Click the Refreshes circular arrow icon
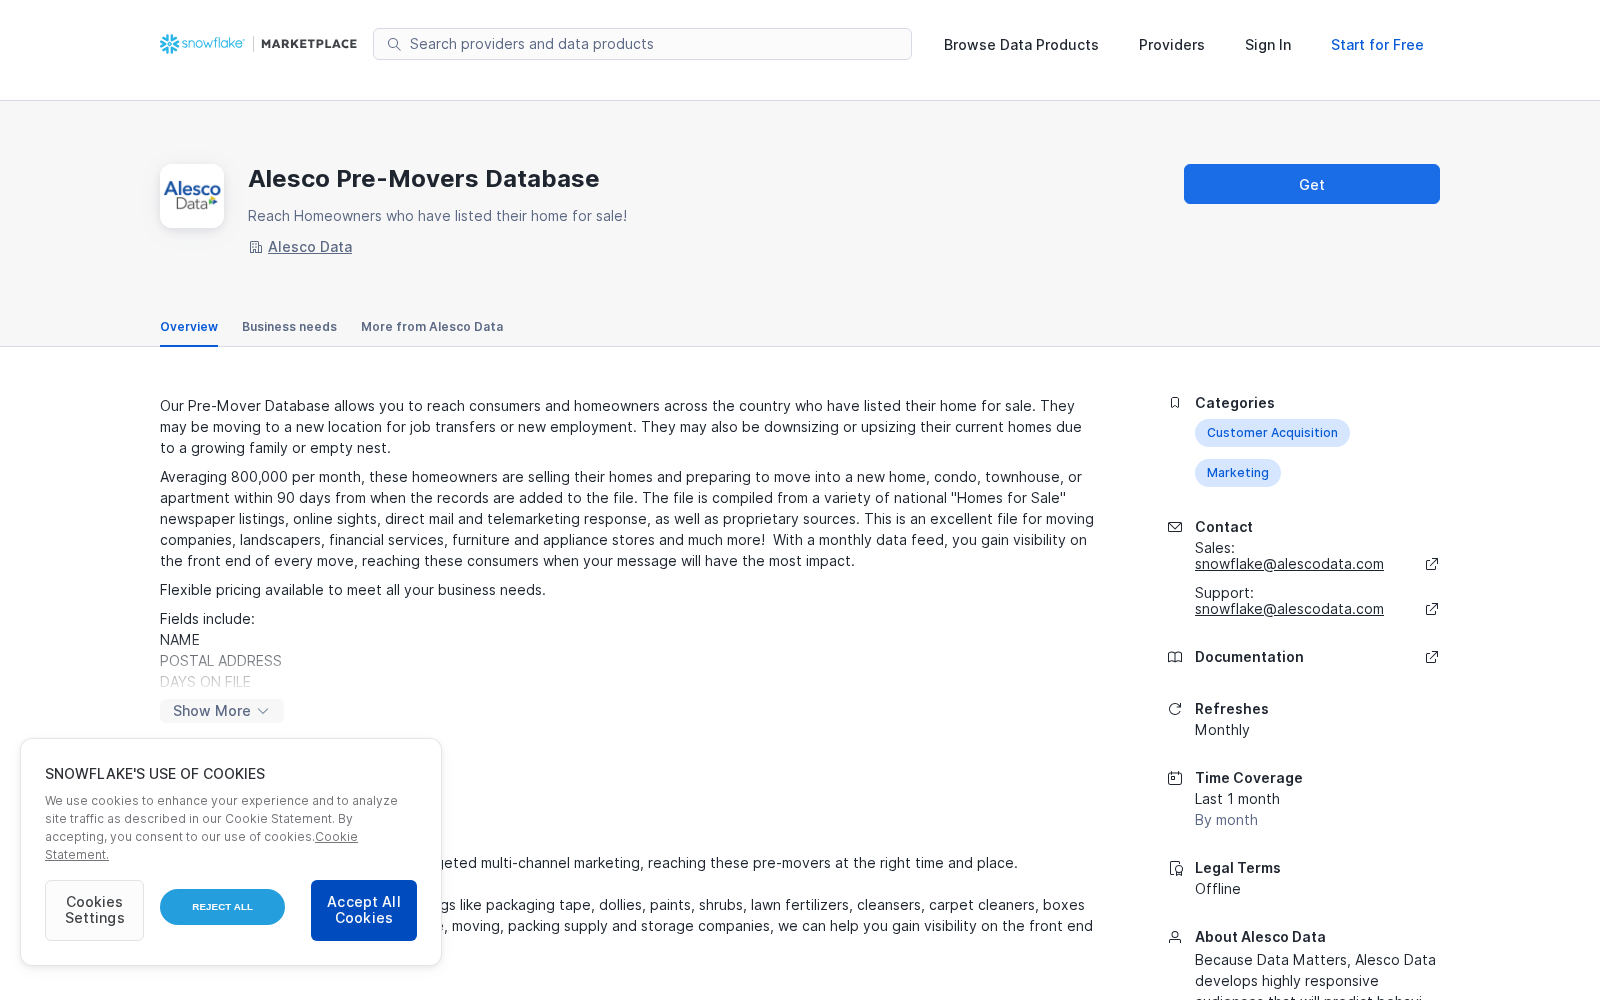This screenshot has width=1600, height=1000. point(1175,709)
